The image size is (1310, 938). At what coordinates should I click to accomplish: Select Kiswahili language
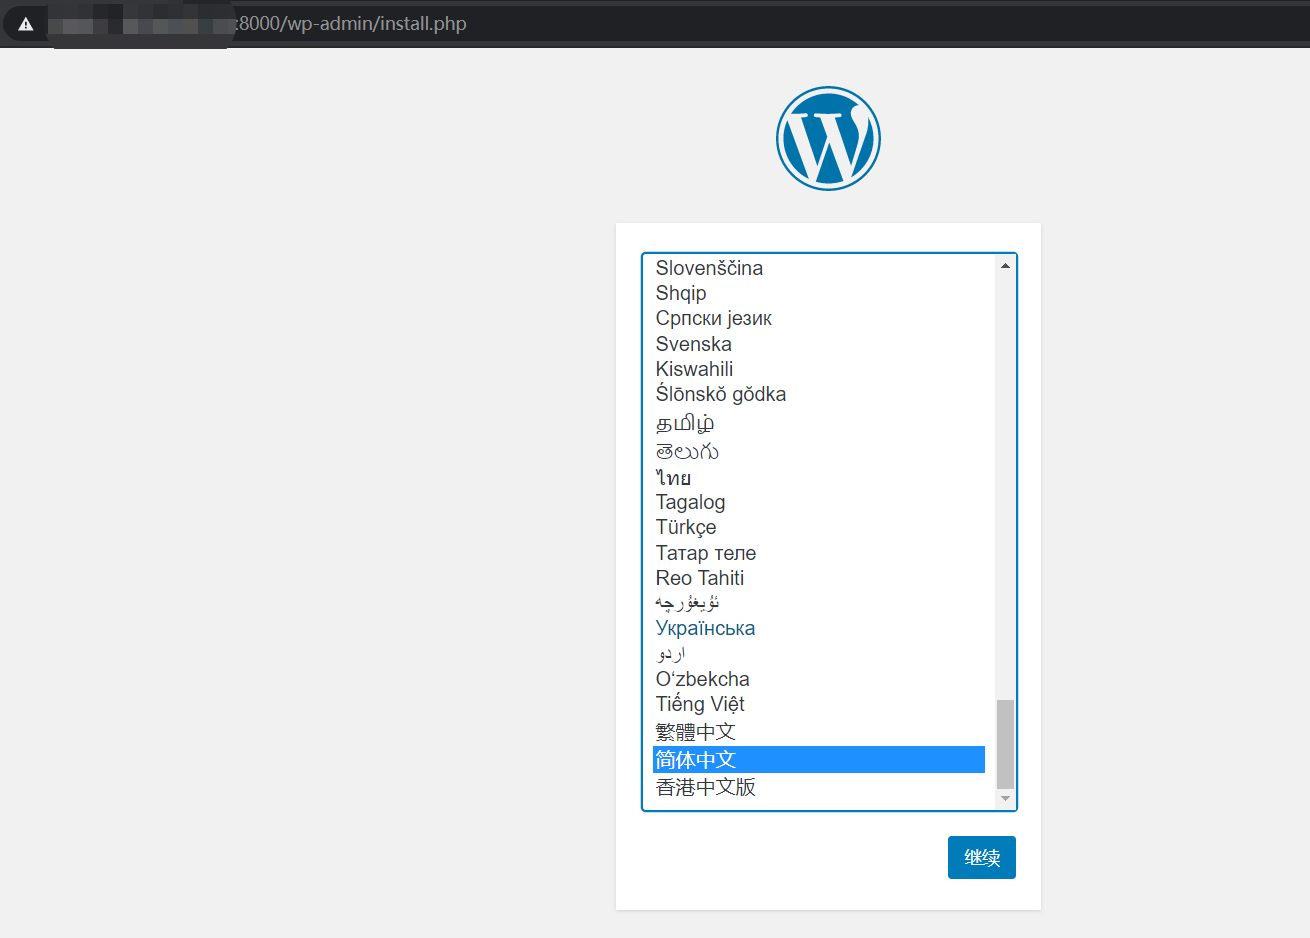point(819,369)
